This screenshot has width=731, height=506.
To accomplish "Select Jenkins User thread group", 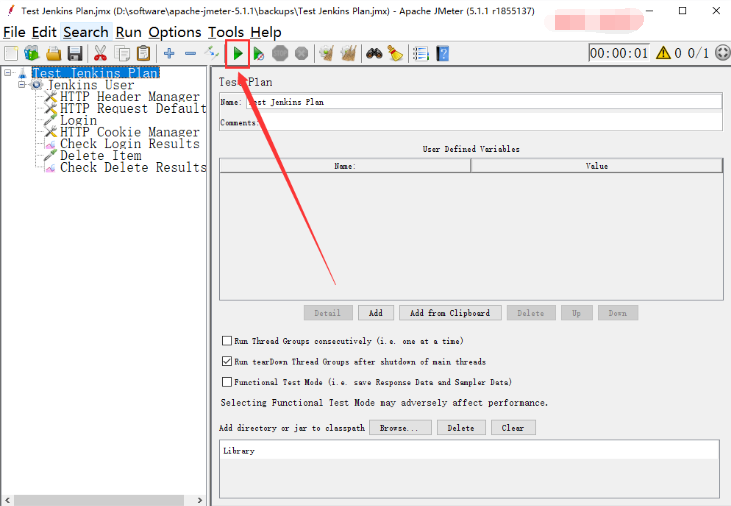I will tap(90, 85).
